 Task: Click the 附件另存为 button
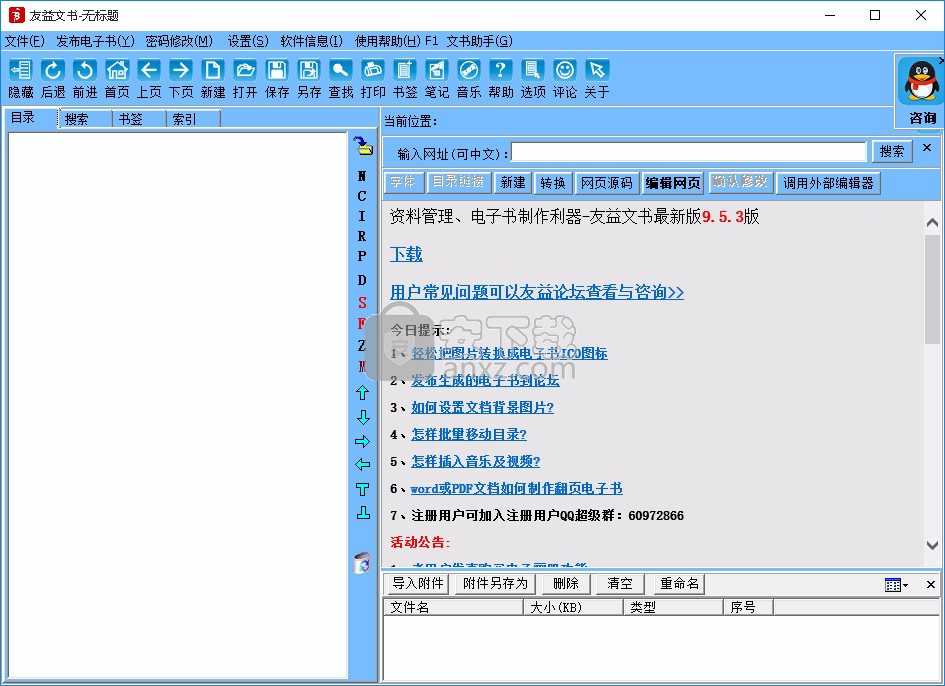[x=495, y=584]
